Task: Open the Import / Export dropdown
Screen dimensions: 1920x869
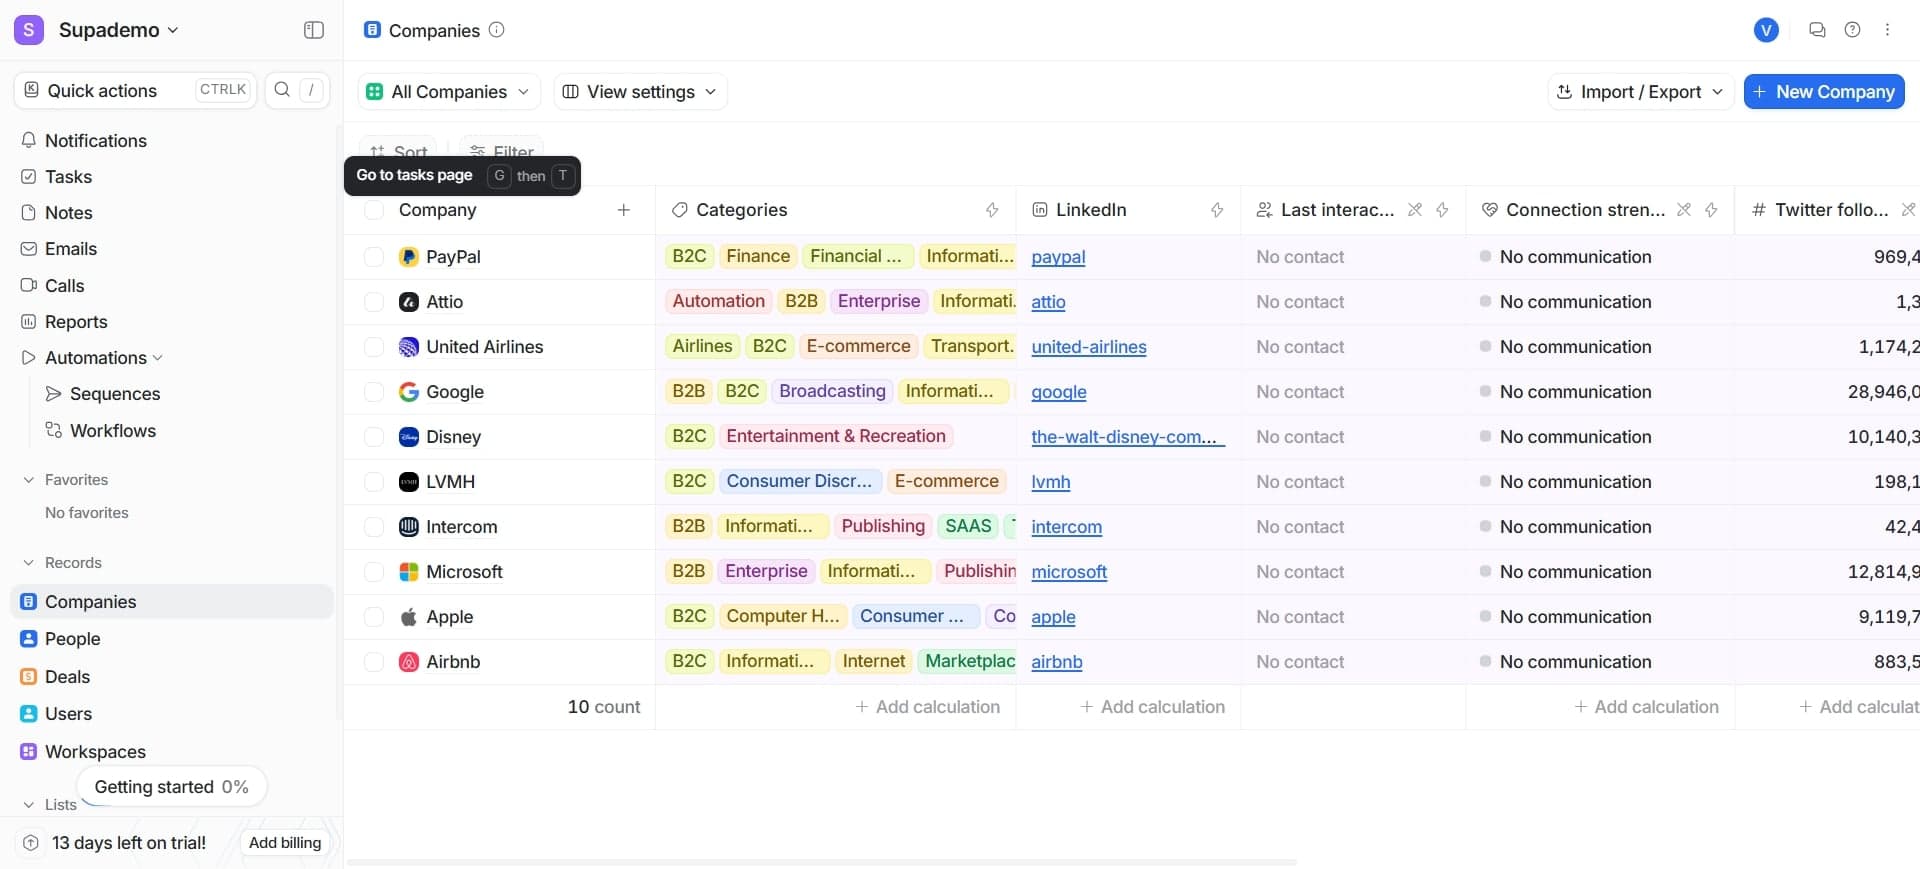Action: 1639,92
